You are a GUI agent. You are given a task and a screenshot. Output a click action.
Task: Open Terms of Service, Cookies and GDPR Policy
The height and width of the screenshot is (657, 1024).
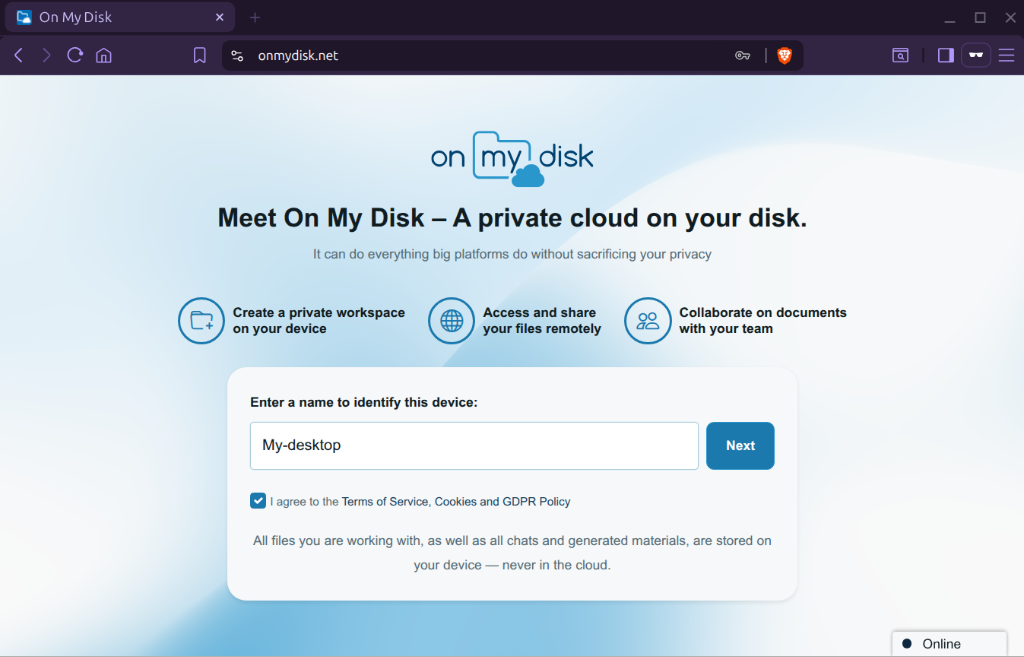click(456, 502)
